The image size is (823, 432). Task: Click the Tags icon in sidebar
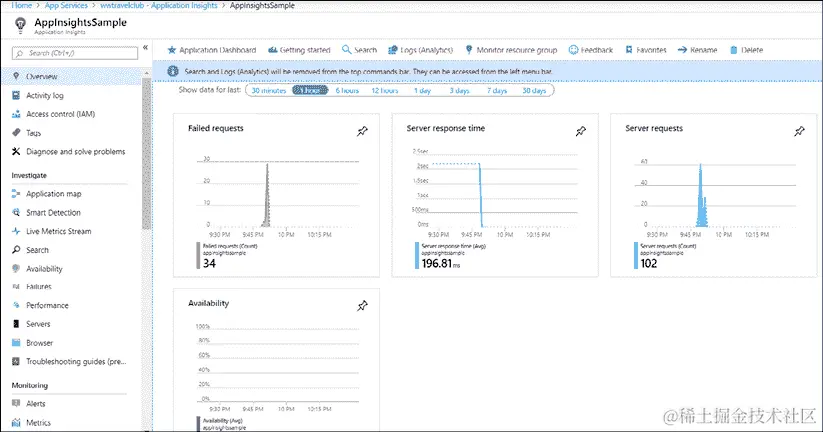coord(16,133)
